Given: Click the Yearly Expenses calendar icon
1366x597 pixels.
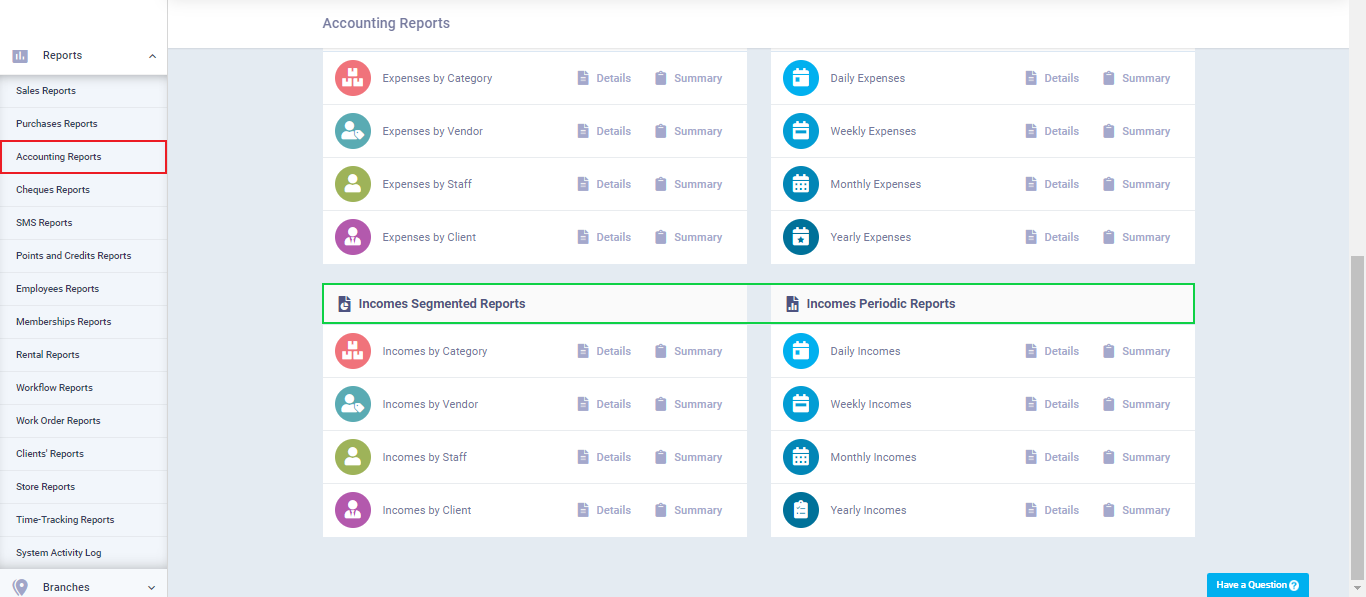Looking at the screenshot, I should point(800,237).
